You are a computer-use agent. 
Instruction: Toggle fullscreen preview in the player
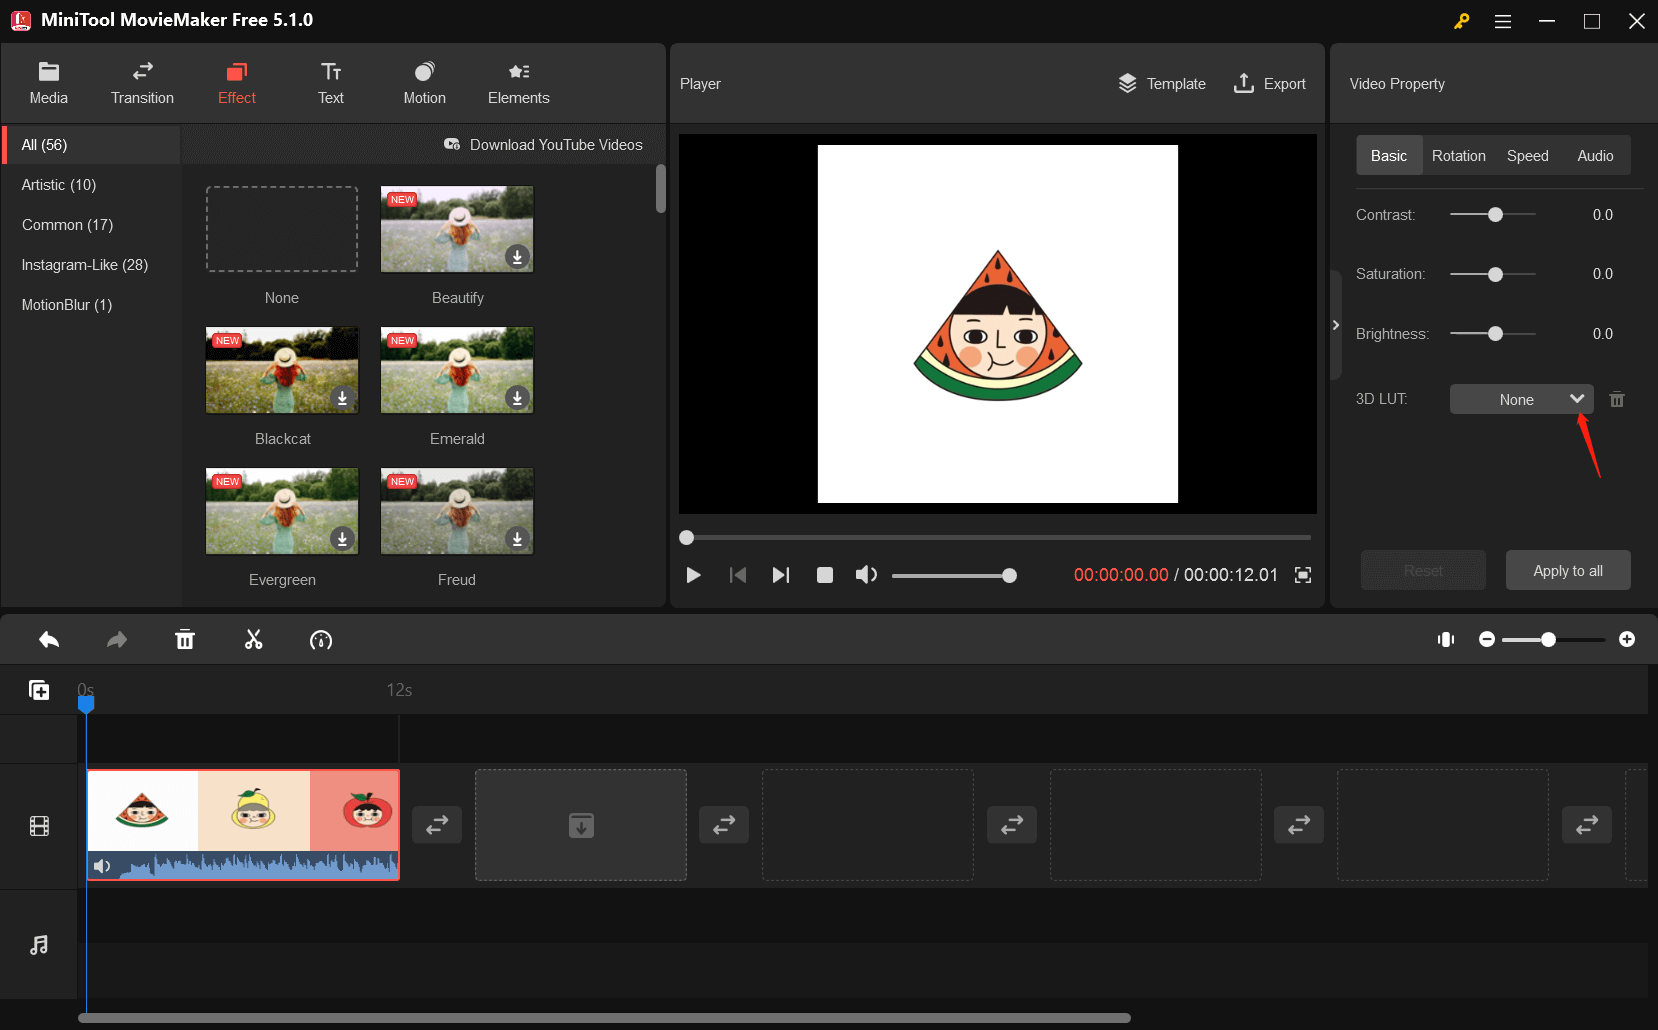[1302, 575]
